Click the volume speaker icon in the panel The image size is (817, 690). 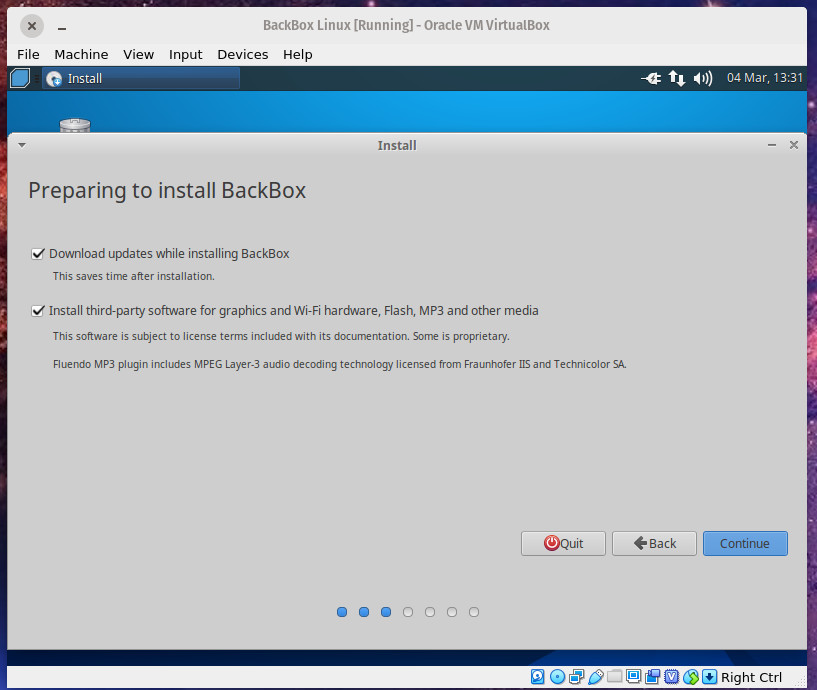click(702, 78)
